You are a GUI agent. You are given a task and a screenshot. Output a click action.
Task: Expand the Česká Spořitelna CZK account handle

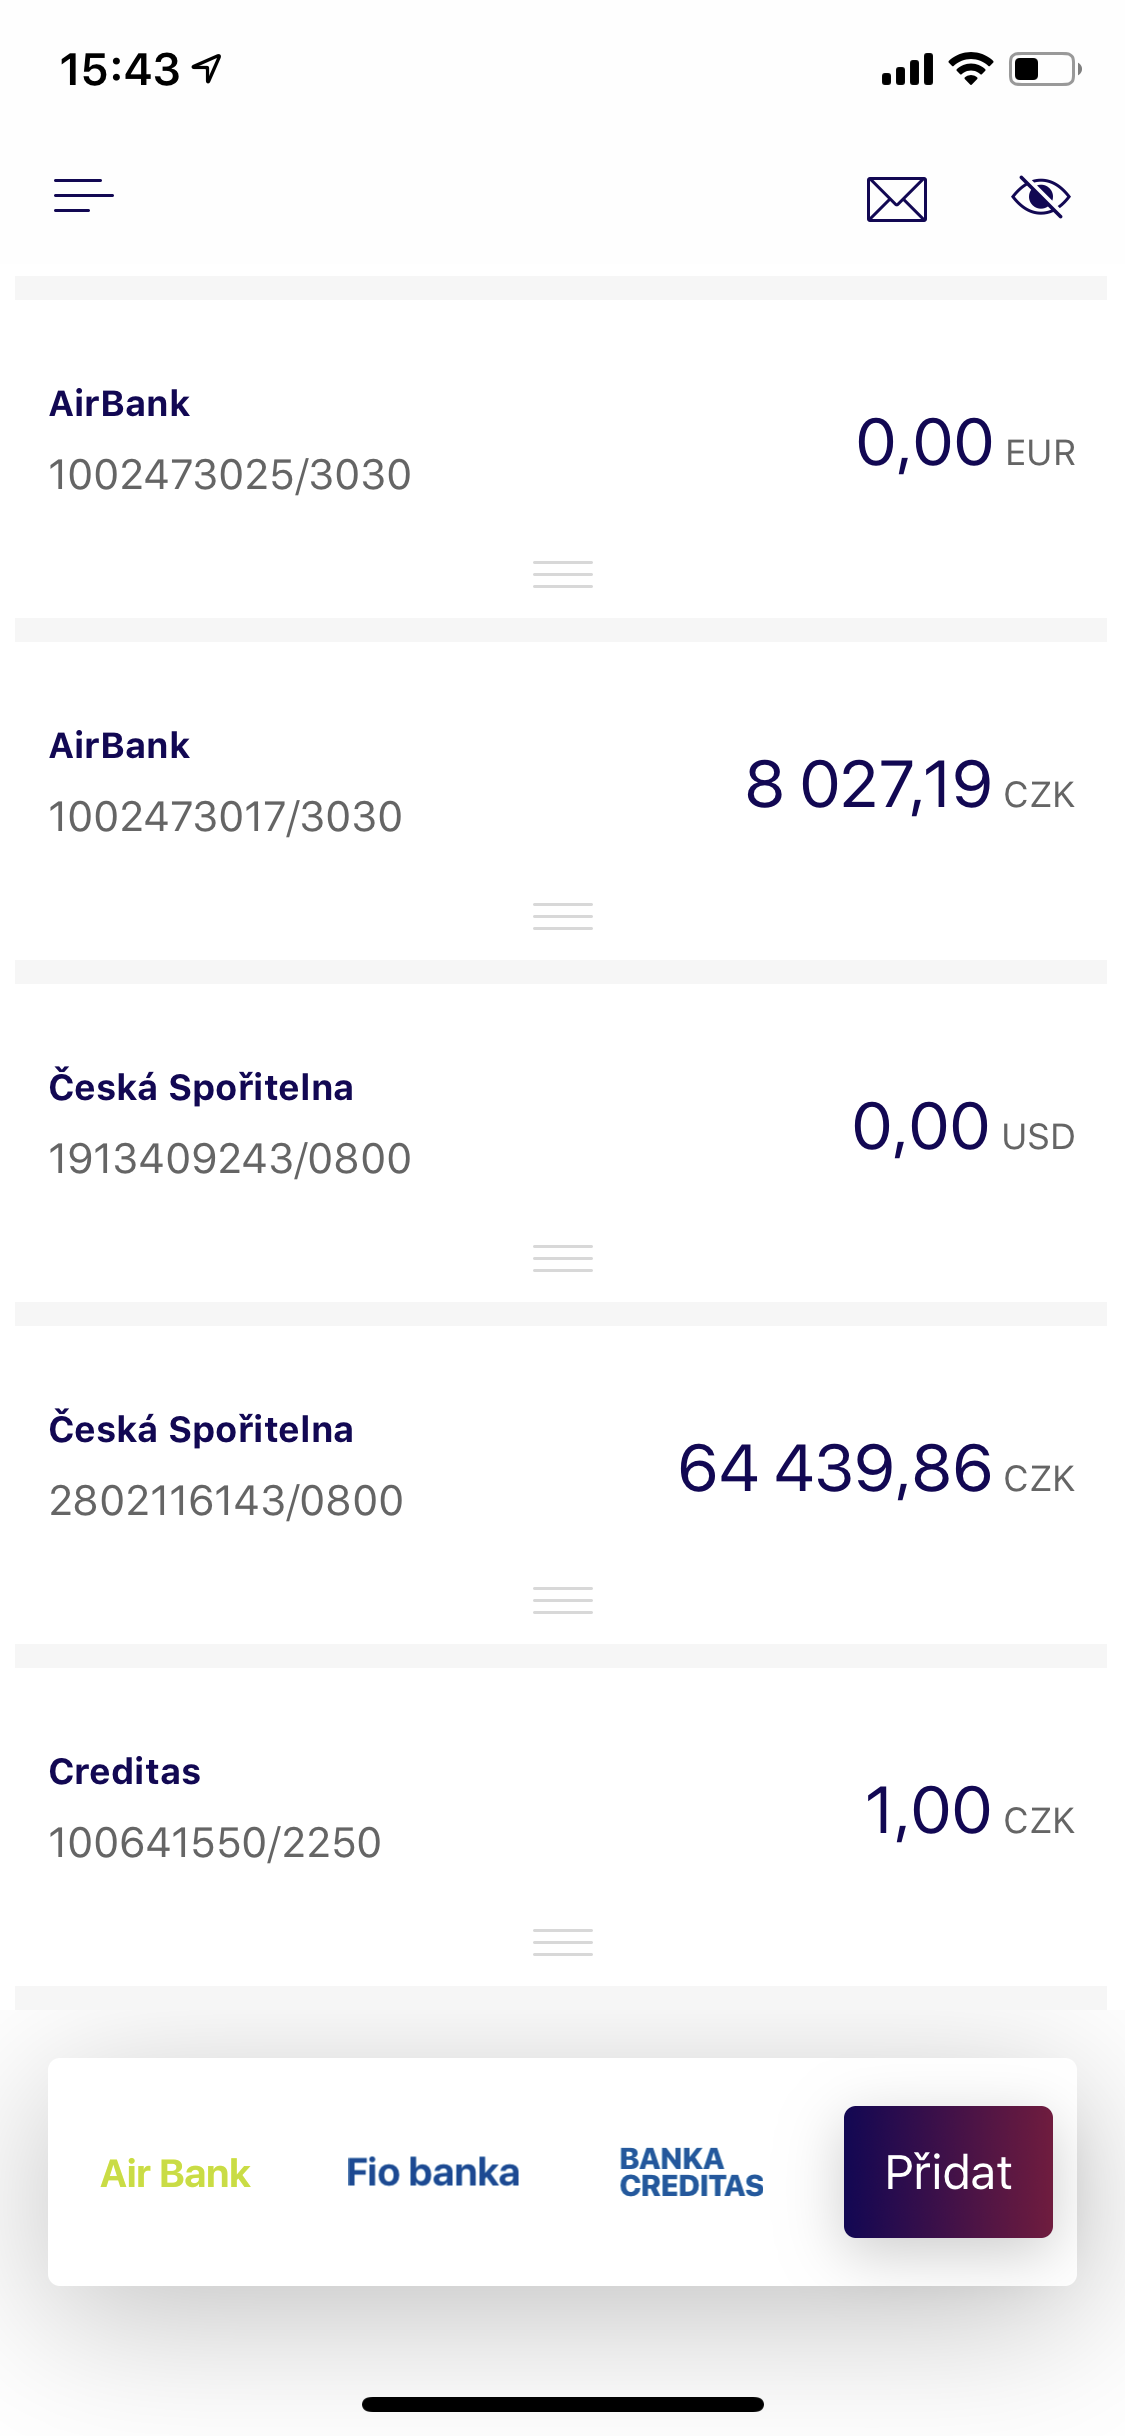click(563, 1600)
